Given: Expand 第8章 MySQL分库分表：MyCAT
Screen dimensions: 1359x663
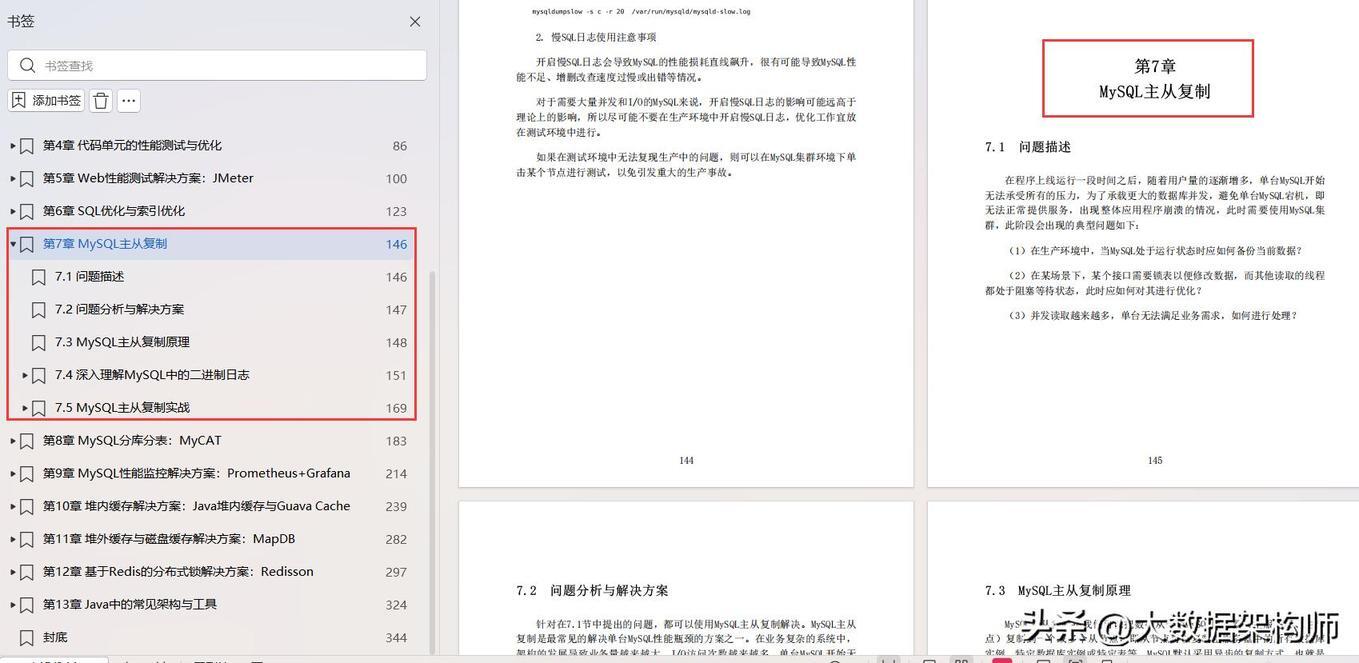Looking at the screenshot, I should [x=13, y=441].
